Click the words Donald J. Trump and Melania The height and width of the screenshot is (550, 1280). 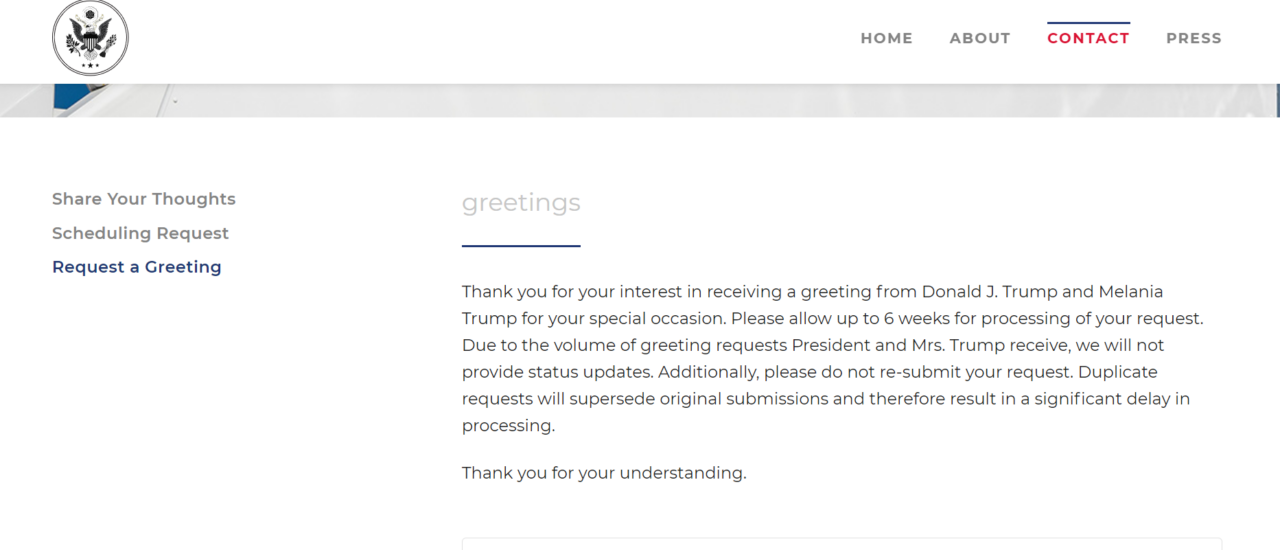pos(1043,292)
